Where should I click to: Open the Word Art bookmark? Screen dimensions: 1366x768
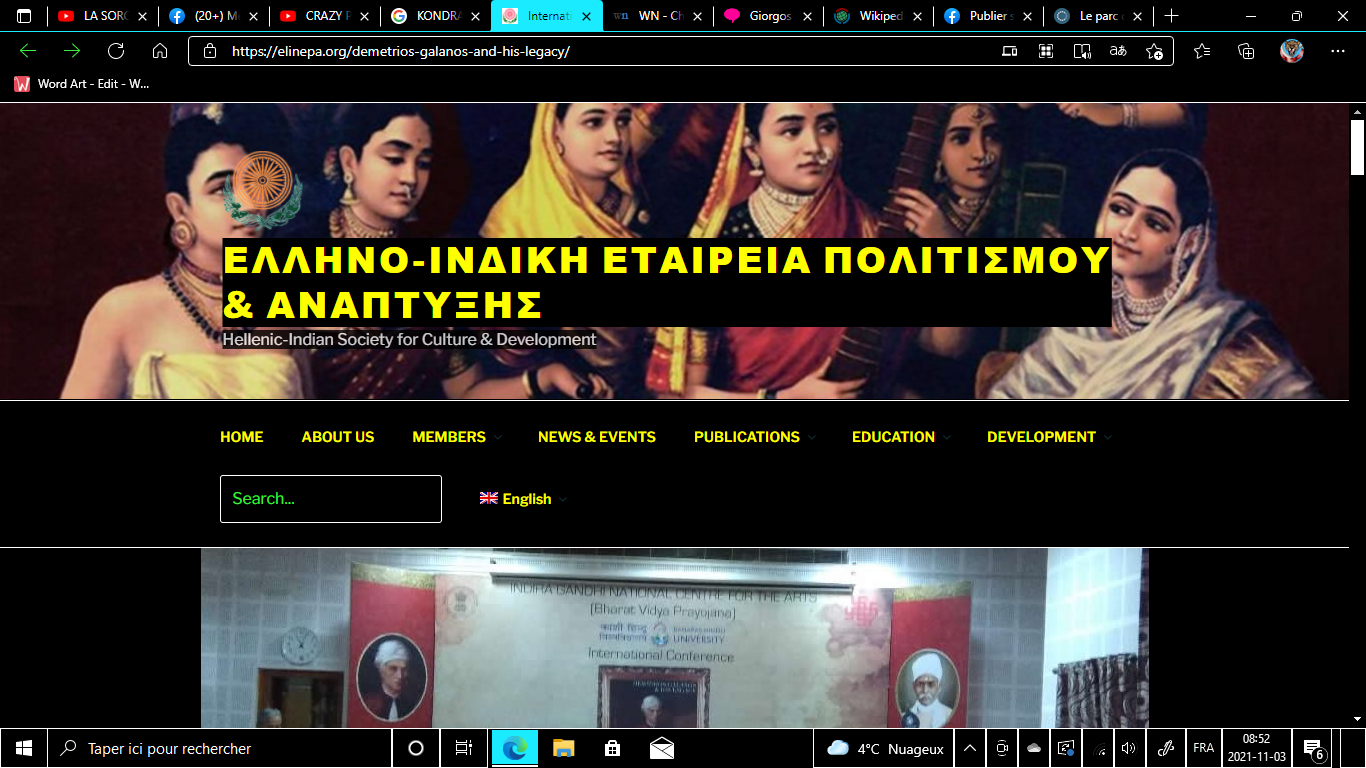pos(82,84)
